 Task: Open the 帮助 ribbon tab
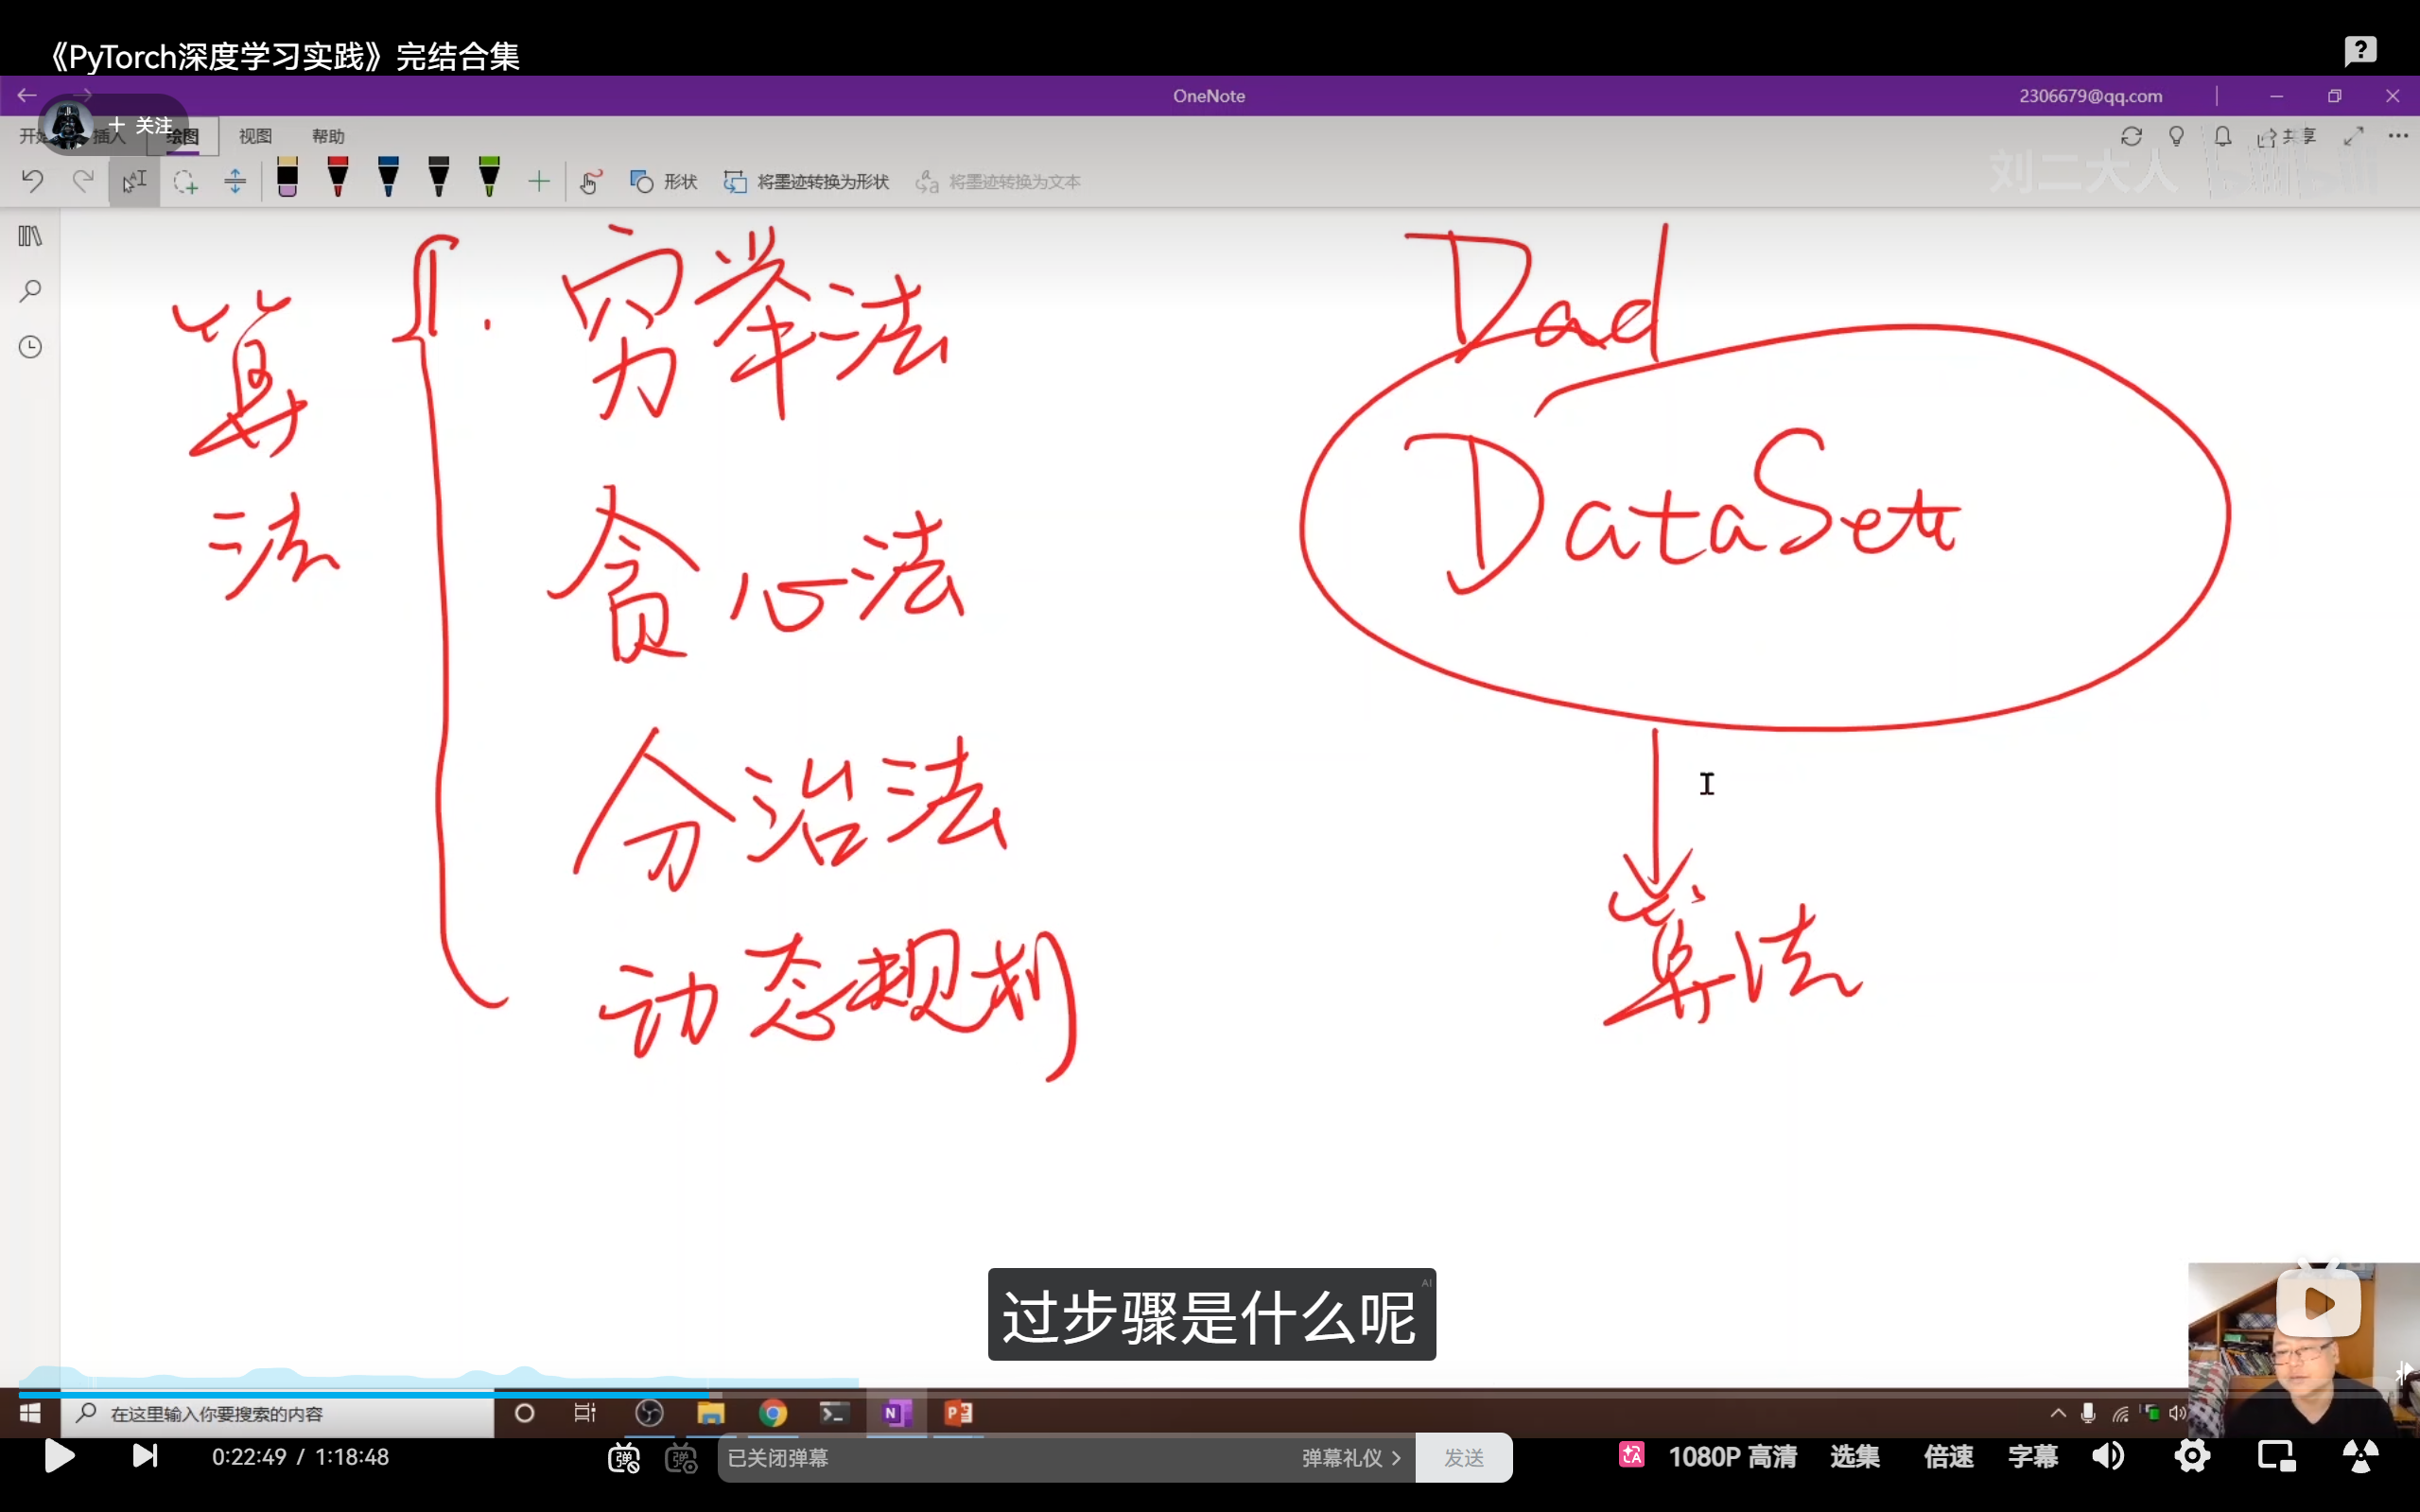(328, 136)
